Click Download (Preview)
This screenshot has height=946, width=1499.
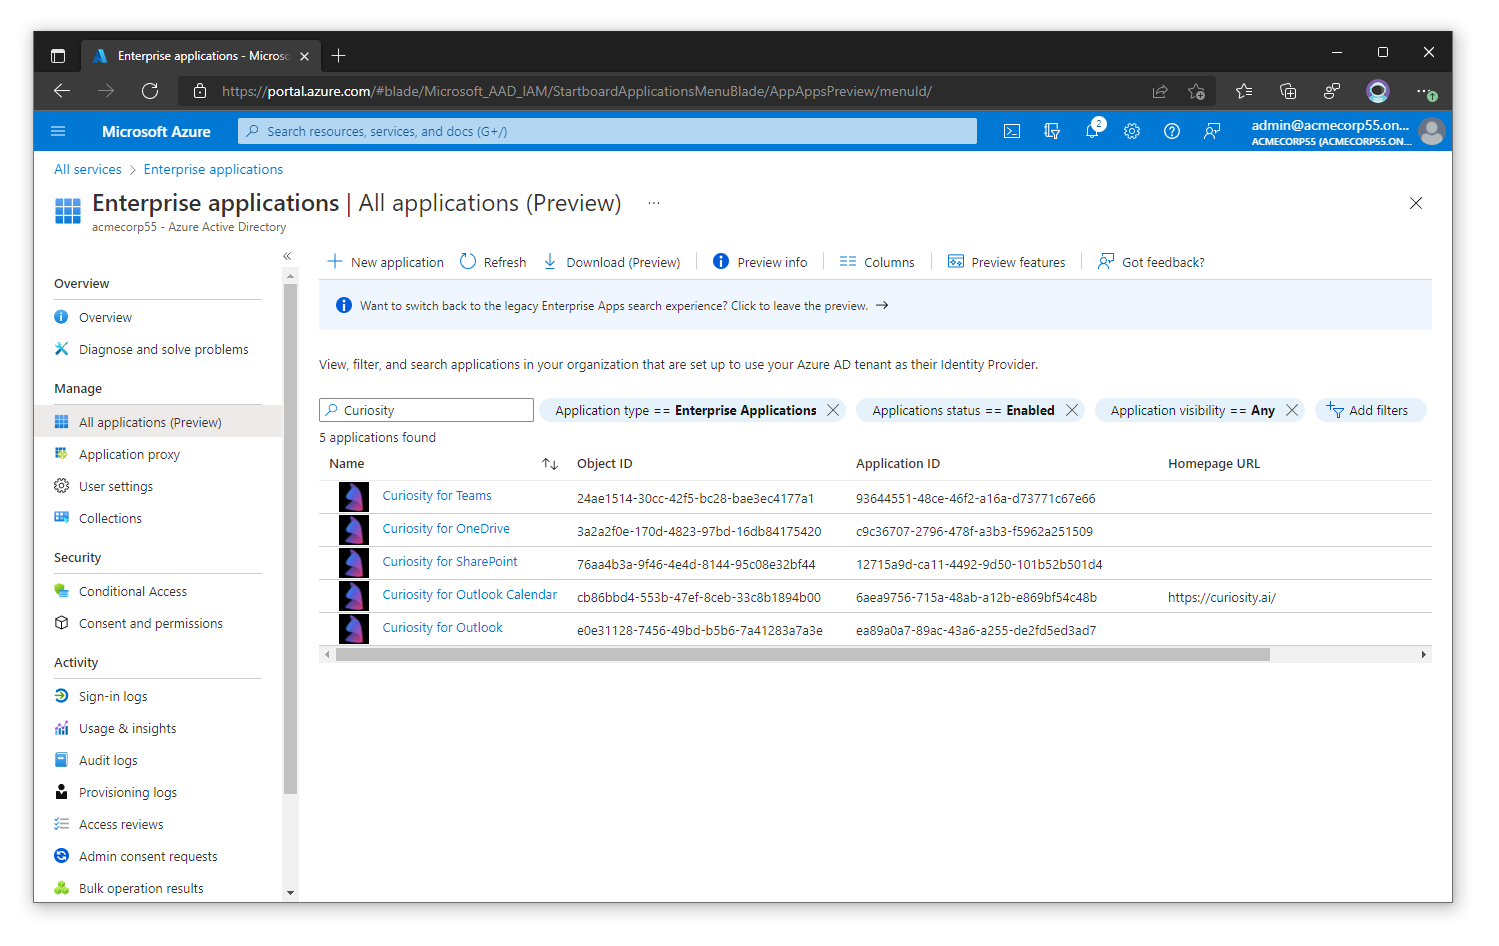coord(611,262)
